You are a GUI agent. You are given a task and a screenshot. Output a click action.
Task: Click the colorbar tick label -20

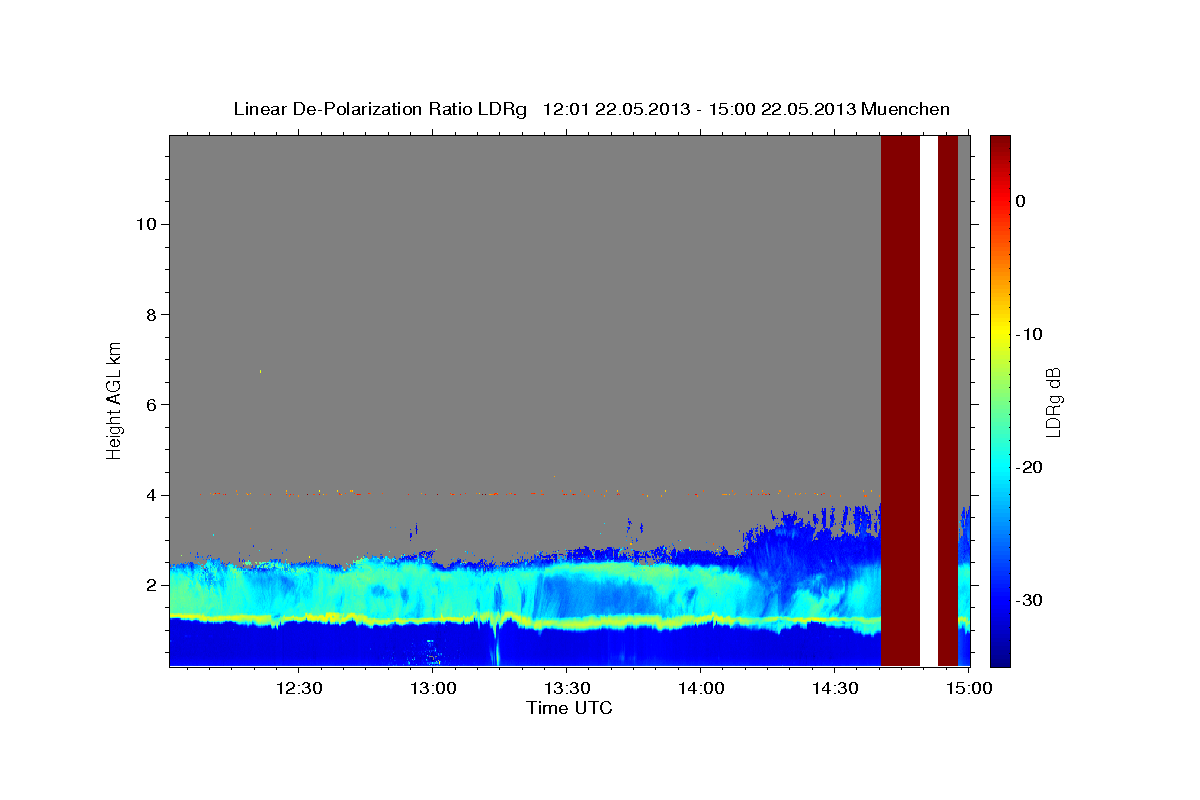pyautogui.click(x=1028, y=467)
